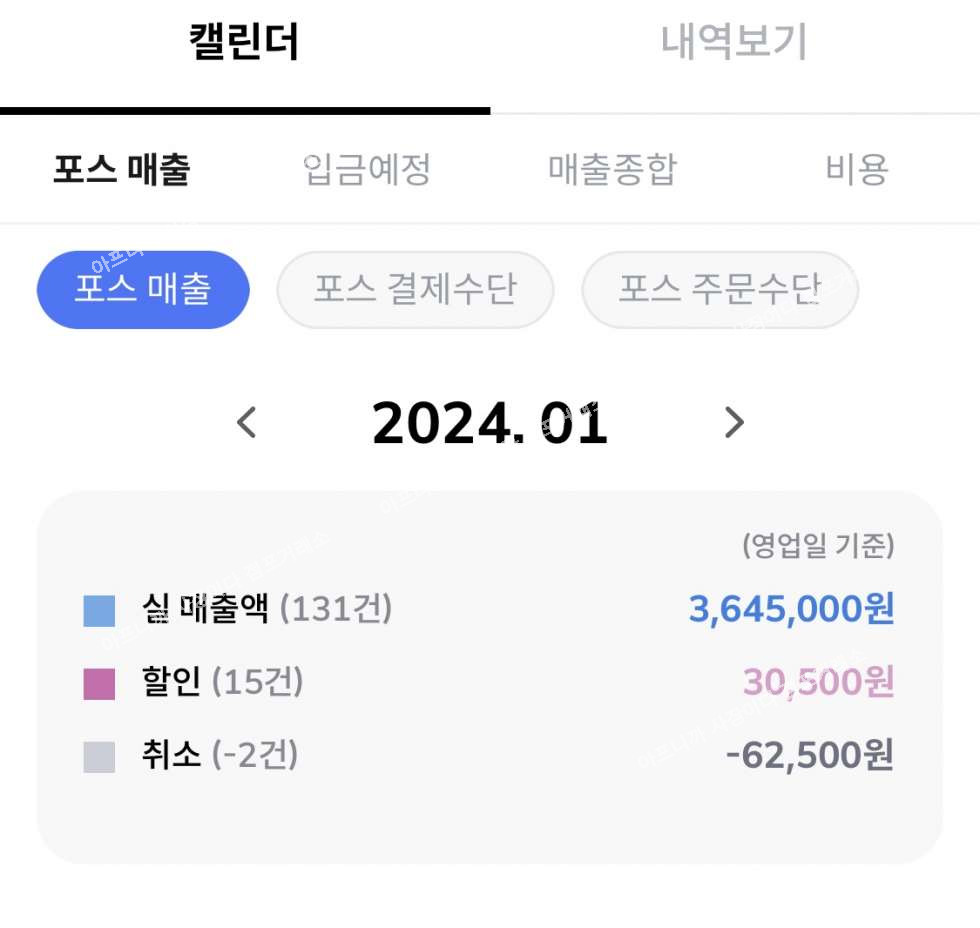This screenshot has height=928, width=980.
Task: Open the 할인 (15건) row label
Action: (222, 682)
